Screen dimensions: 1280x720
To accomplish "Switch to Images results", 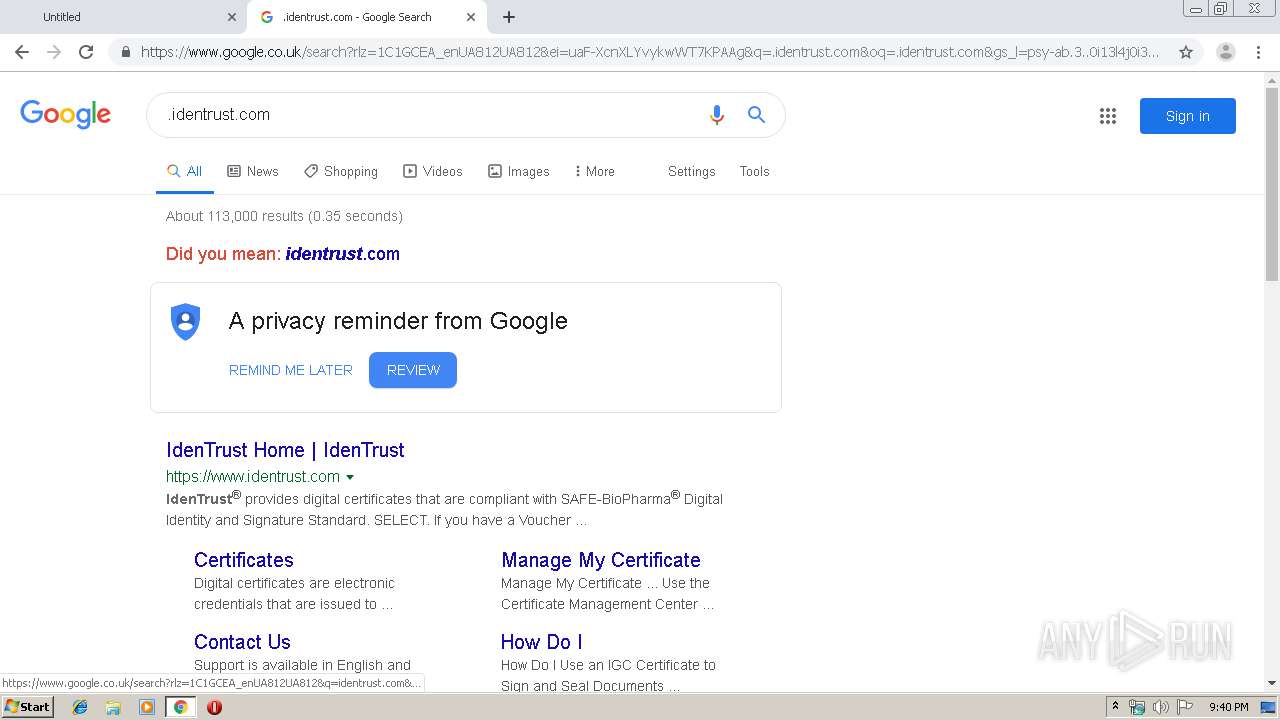I will coord(519,172).
